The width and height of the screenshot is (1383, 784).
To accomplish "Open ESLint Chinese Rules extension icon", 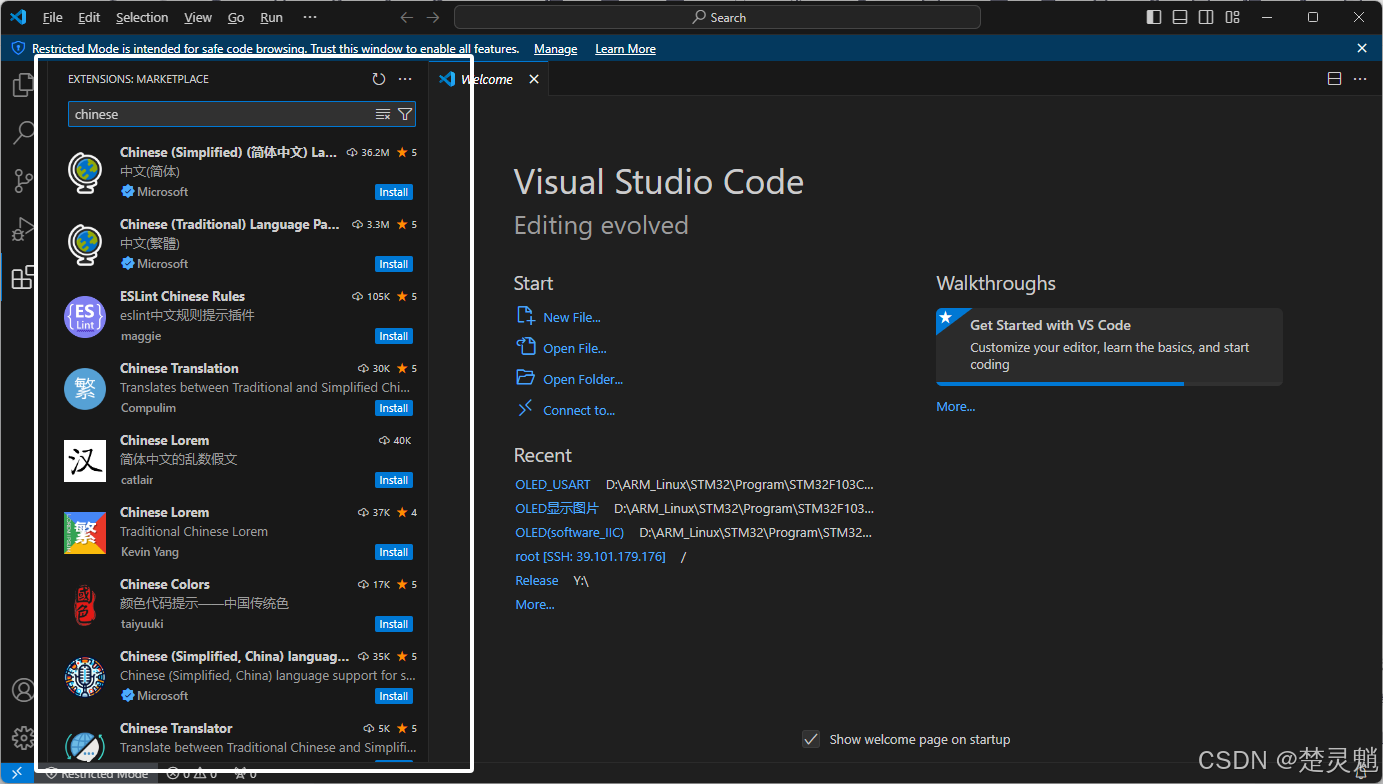I will point(85,316).
